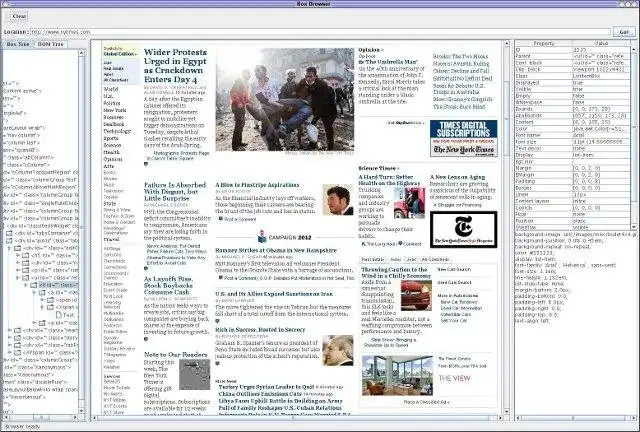Click the properties table scroll-down arrow
Screen dimensions: 640x432
tap(634, 227)
